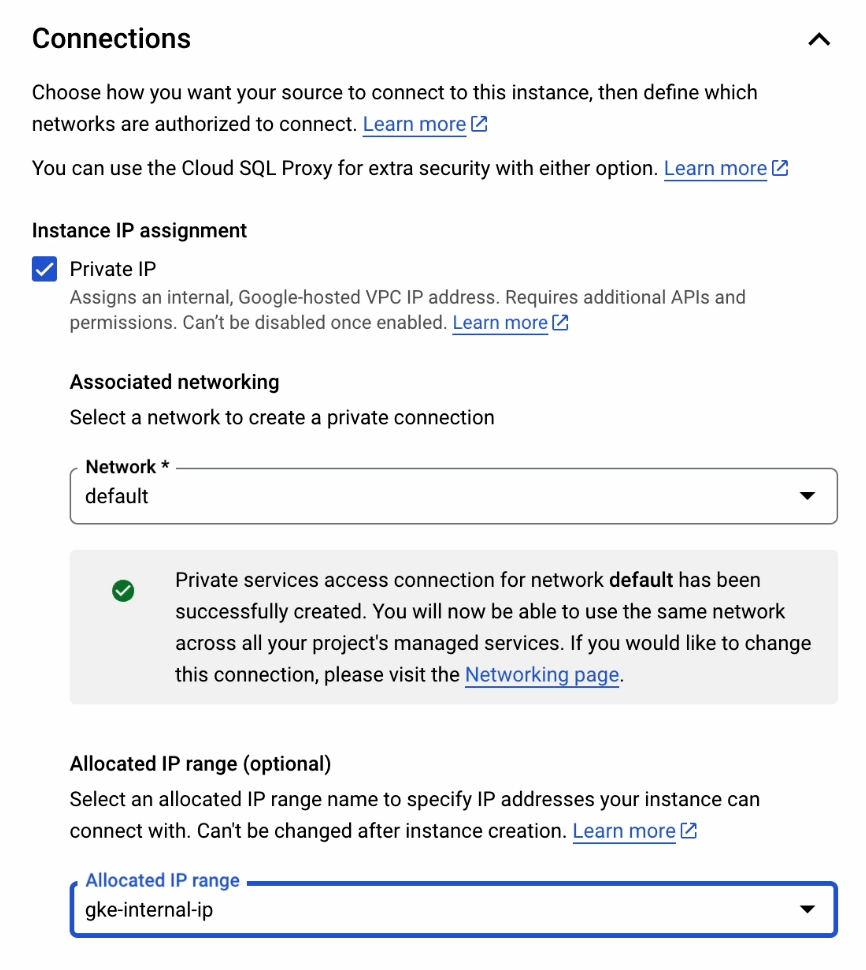This screenshot has height=970, width=866.
Task: Click the Network field's dropdown arrow
Action: tap(807, 497)
